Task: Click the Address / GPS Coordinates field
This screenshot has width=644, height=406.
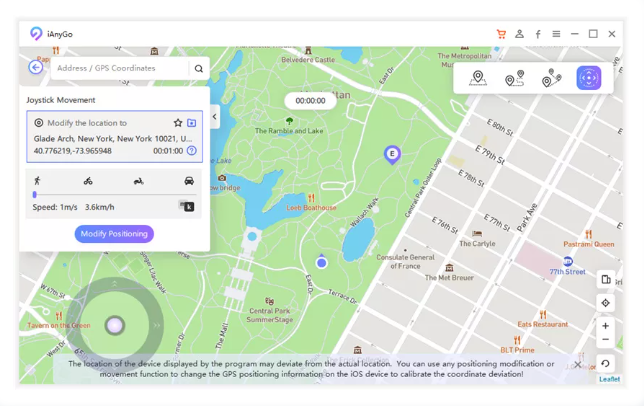Action: (120, 69)
